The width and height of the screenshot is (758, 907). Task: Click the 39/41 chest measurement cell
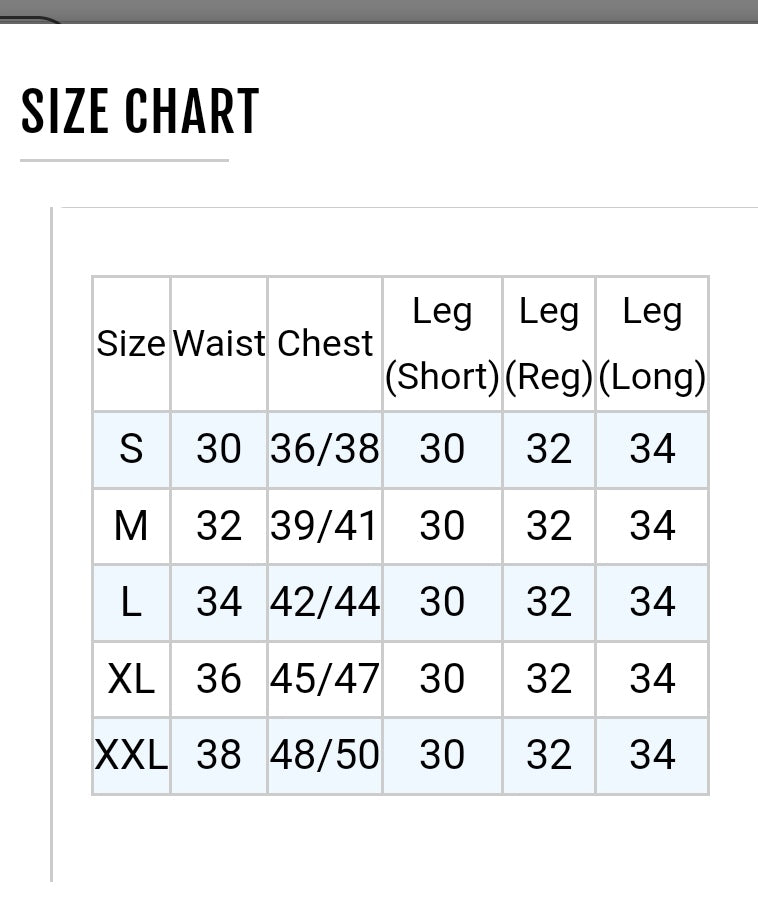tap(325, 526)
